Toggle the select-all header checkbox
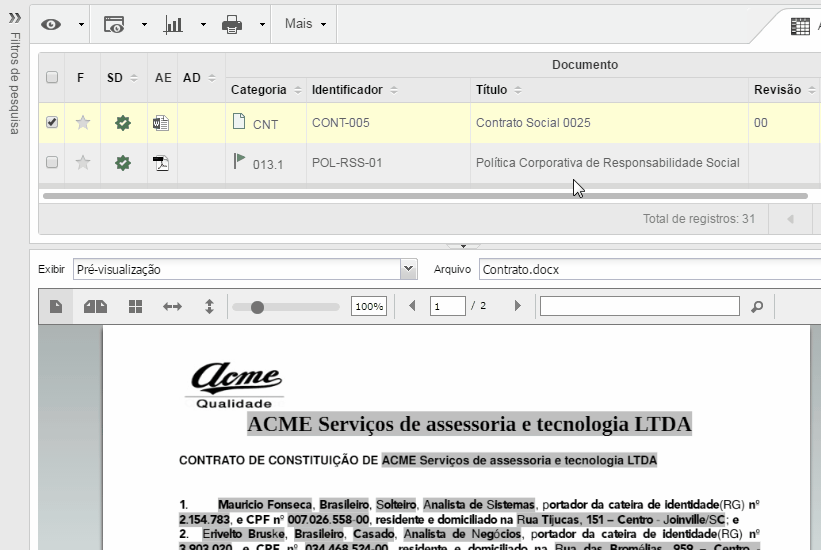Viewport: 821px width, 550px height. pos(53,78)
